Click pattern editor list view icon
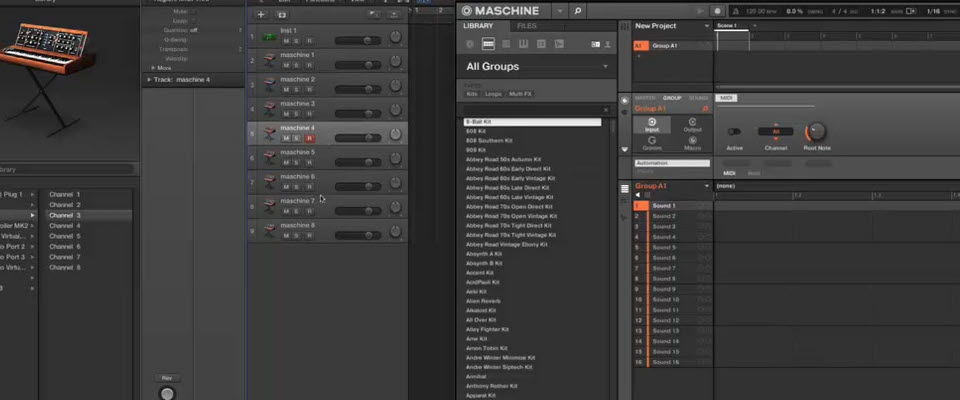The height and width of the screenshot is (400, 960). (x=624, y=189)
